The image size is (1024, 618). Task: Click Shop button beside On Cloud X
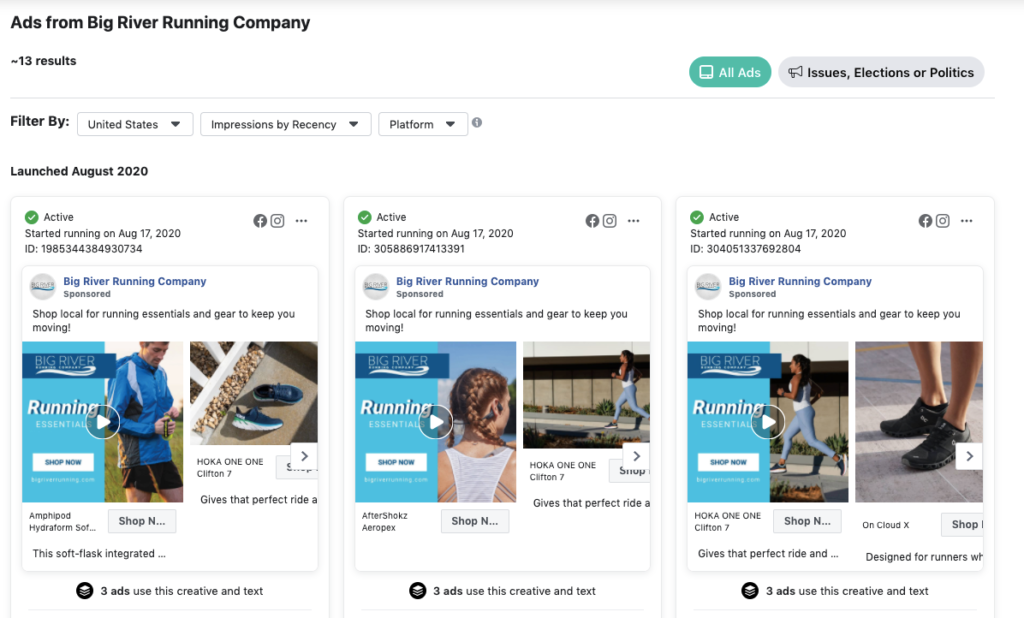point(963,524)
